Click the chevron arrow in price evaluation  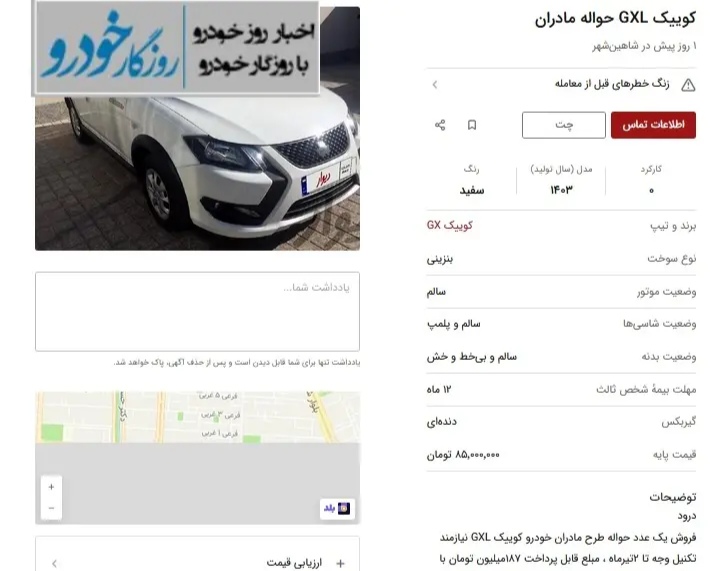(54, 563)
